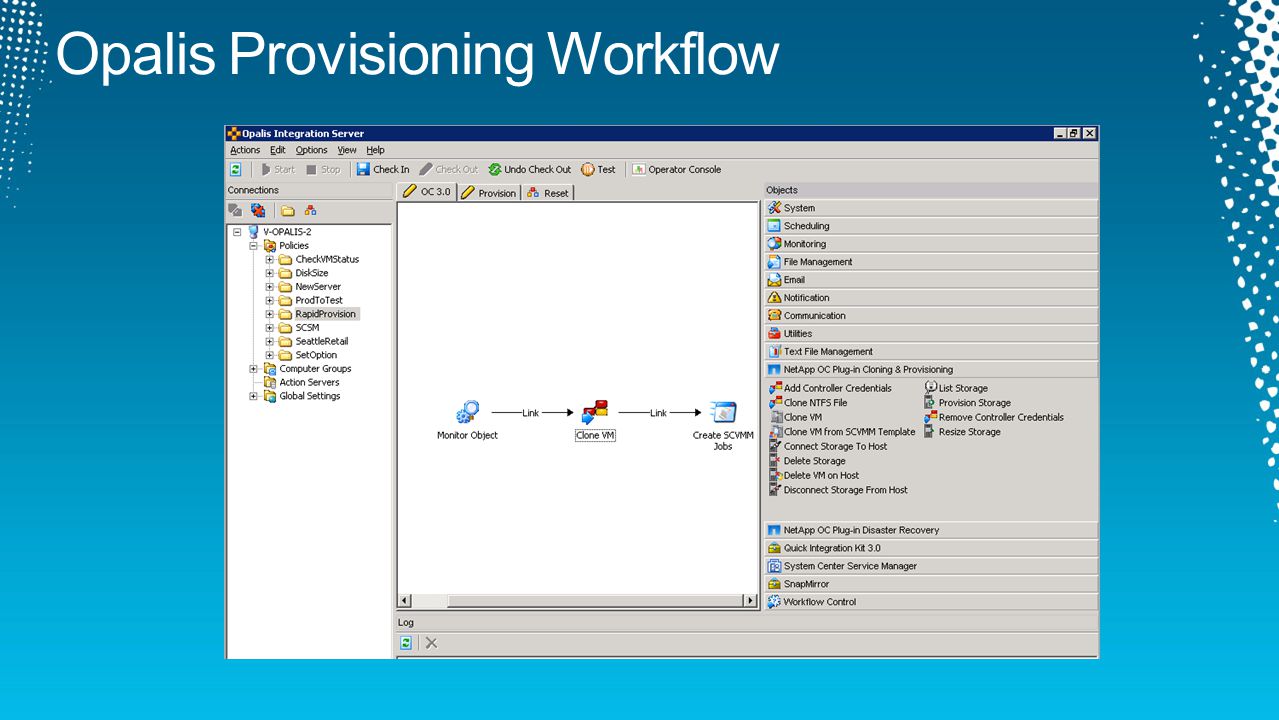Click the Add Controller Credentials object
This screenshot has height=720, width=1279.
click(830, 388)
